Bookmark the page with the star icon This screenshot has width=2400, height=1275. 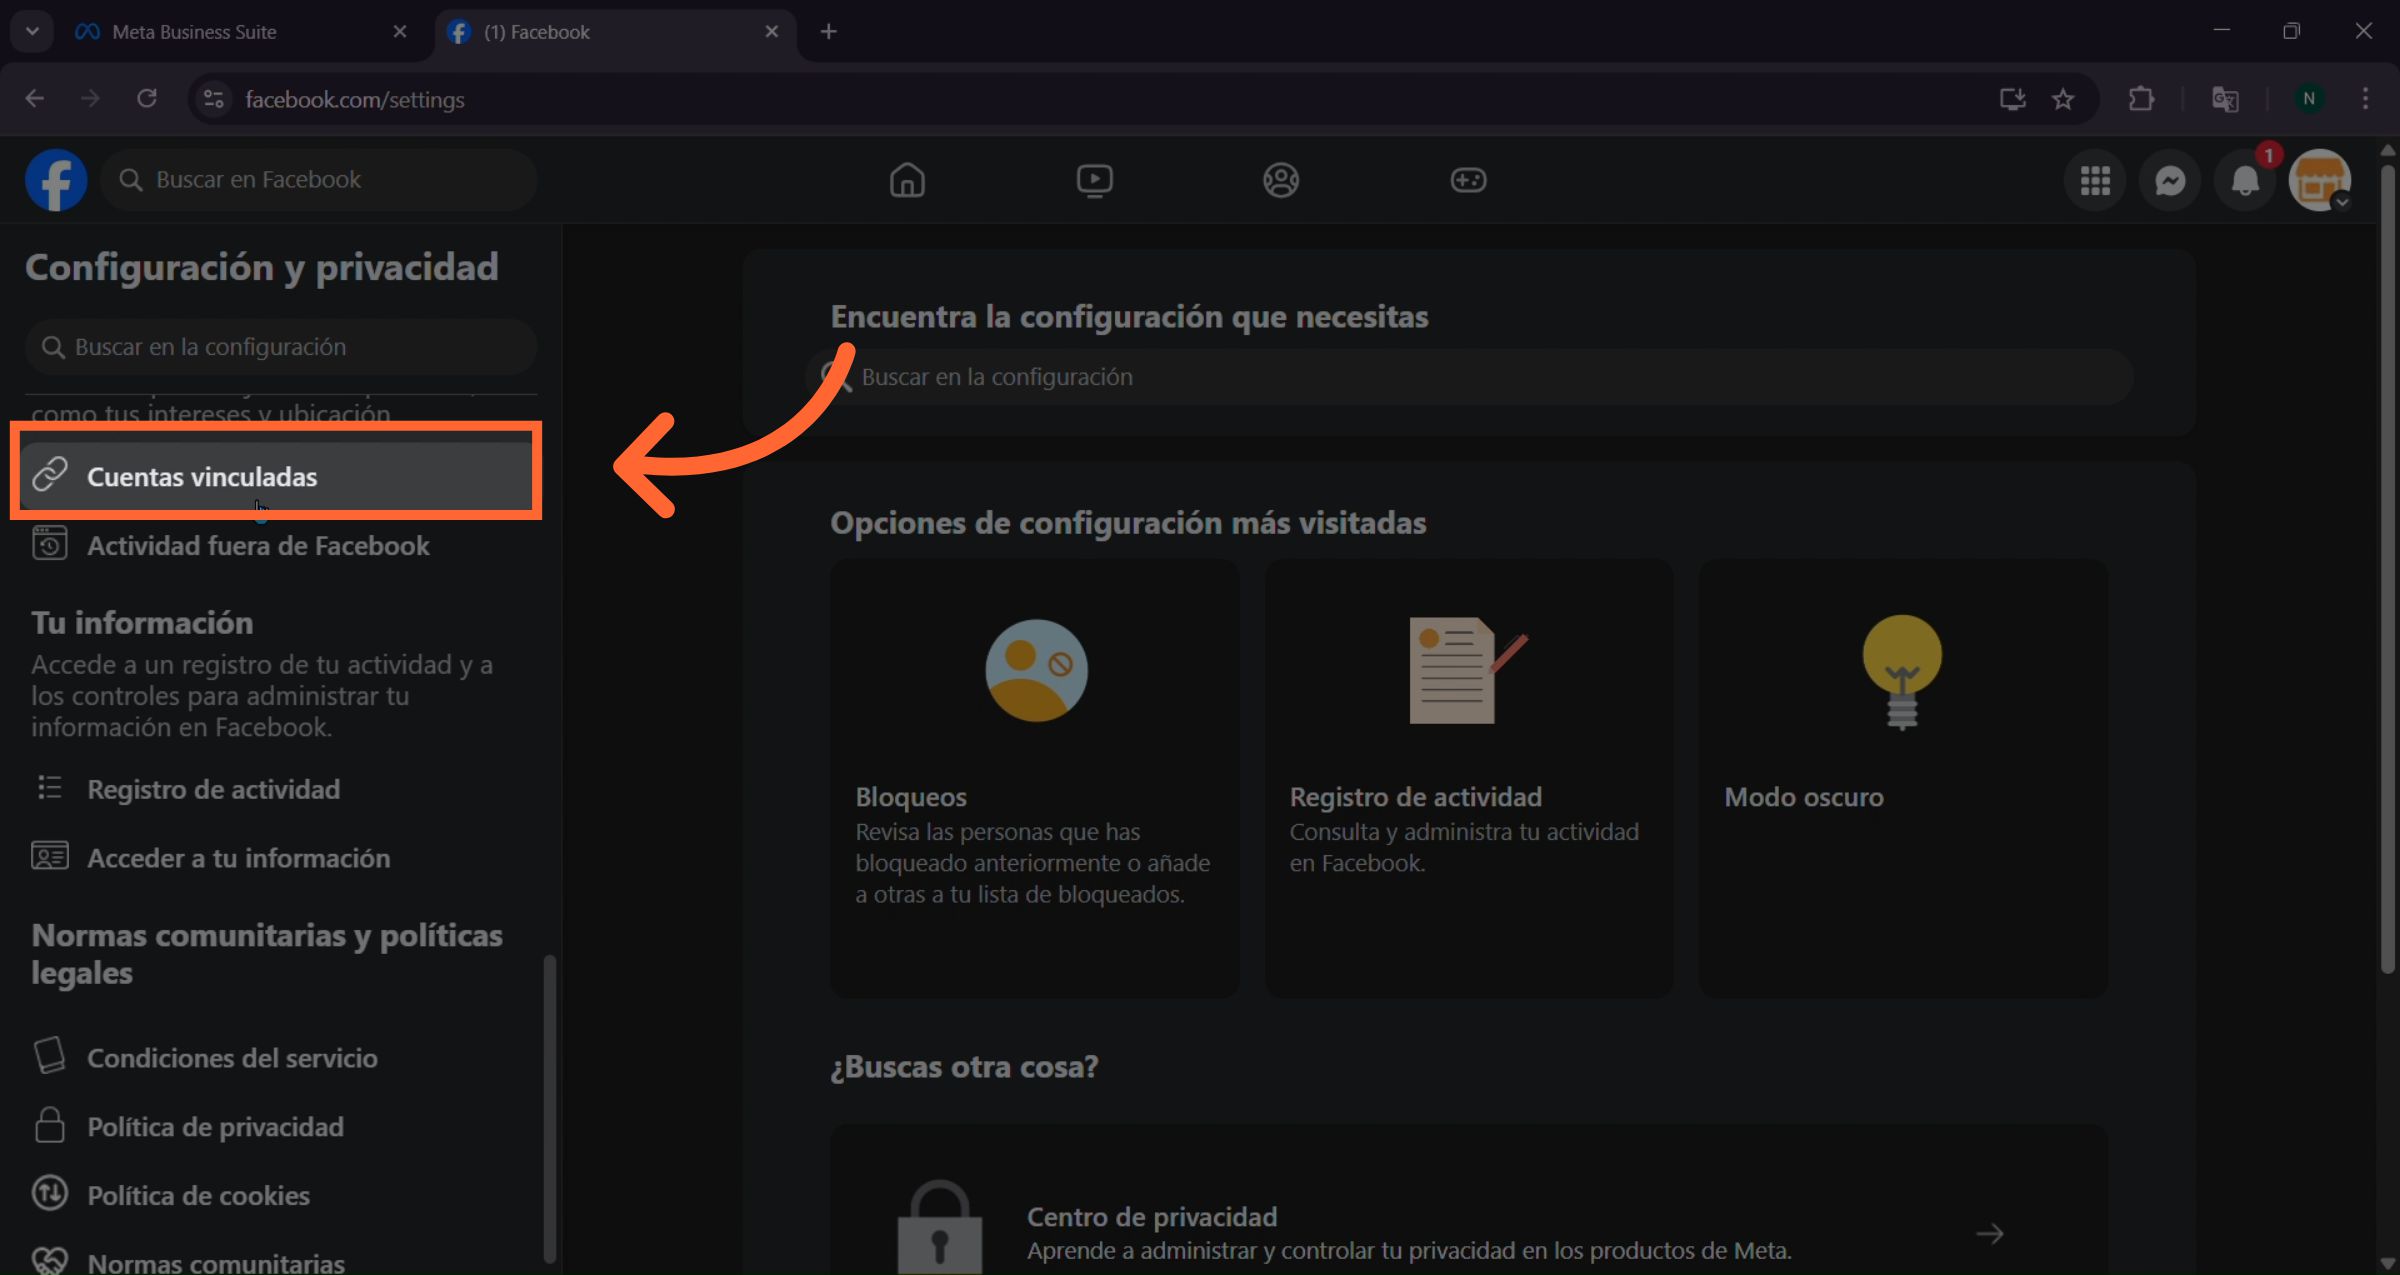point(2064,98)
